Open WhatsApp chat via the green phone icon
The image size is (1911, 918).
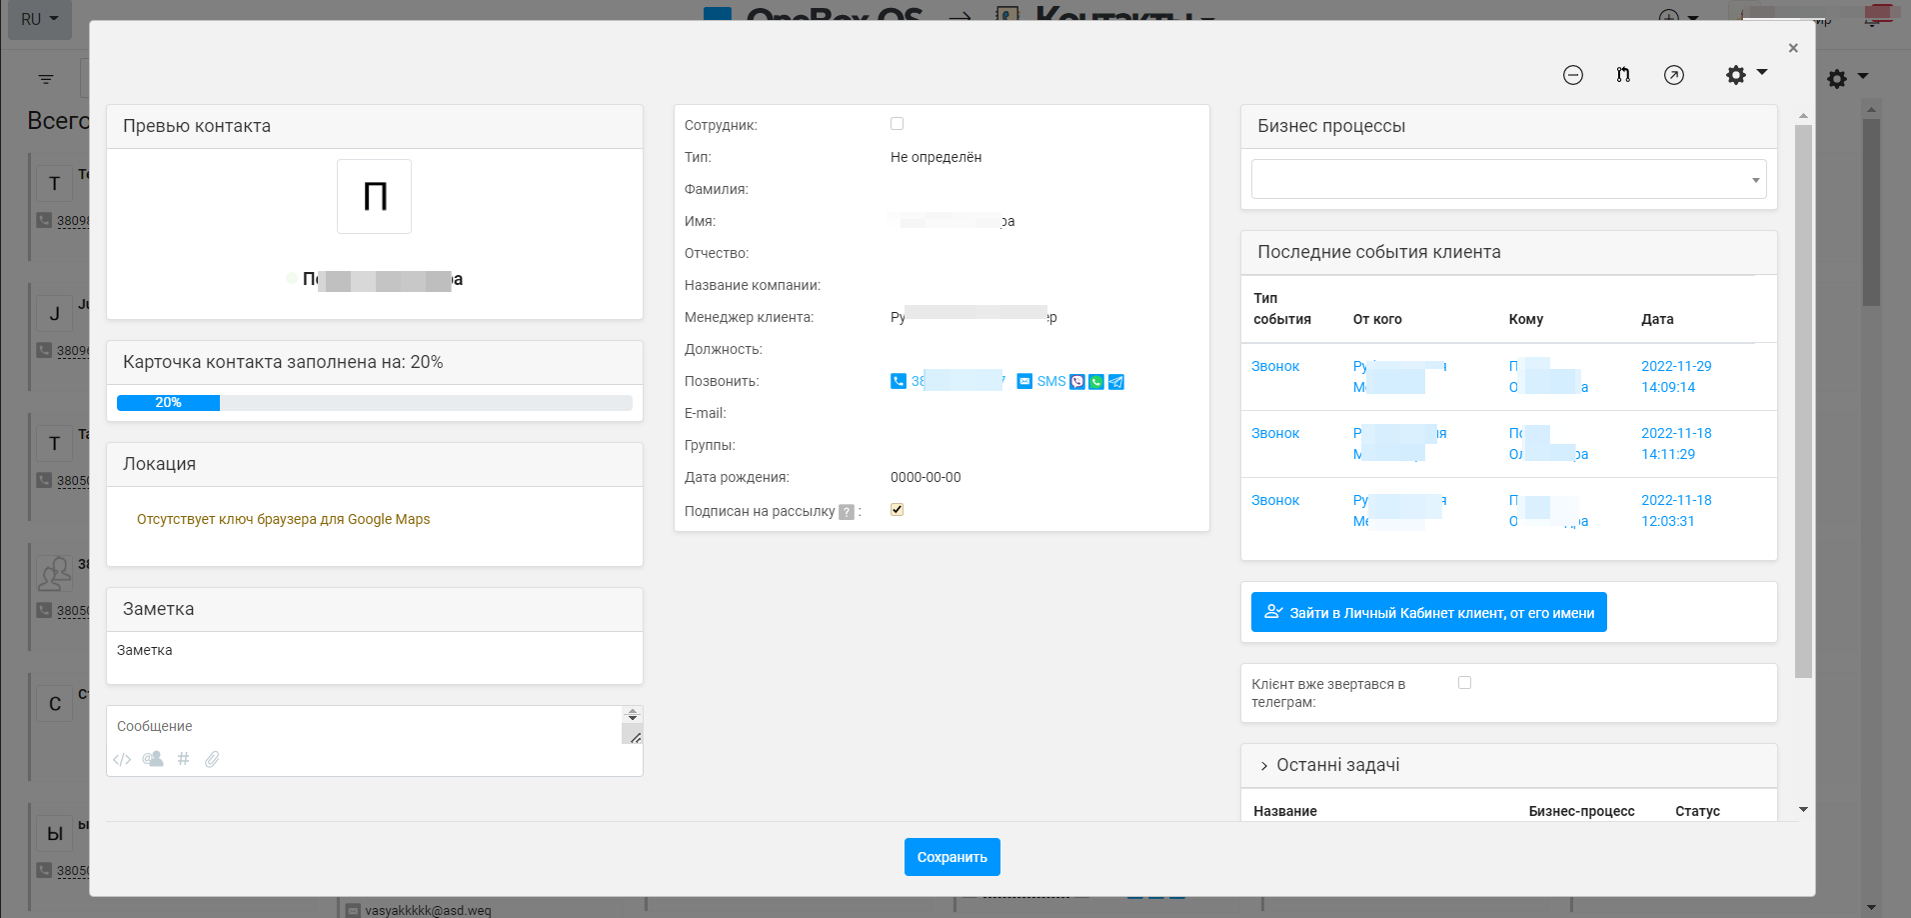[x=1096, y=382]
